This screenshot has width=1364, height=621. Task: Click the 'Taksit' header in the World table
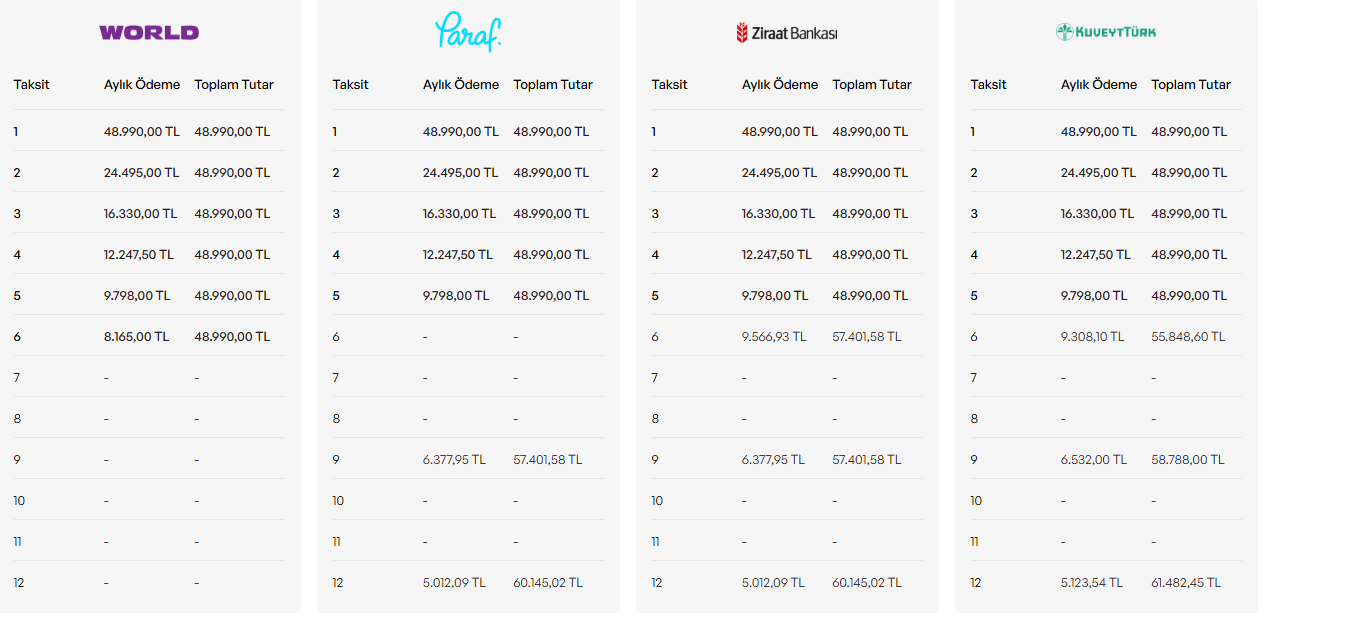click(x=32, y=85)
